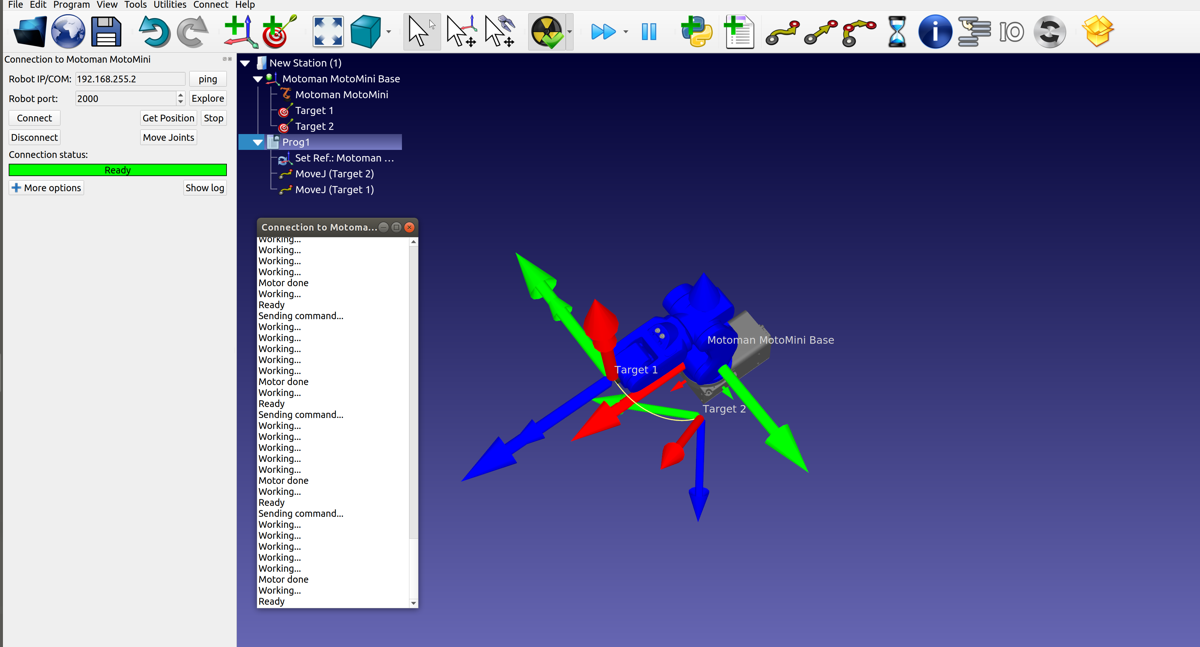
Task: Add a Show Message instruction
Action: coord(935,32)
